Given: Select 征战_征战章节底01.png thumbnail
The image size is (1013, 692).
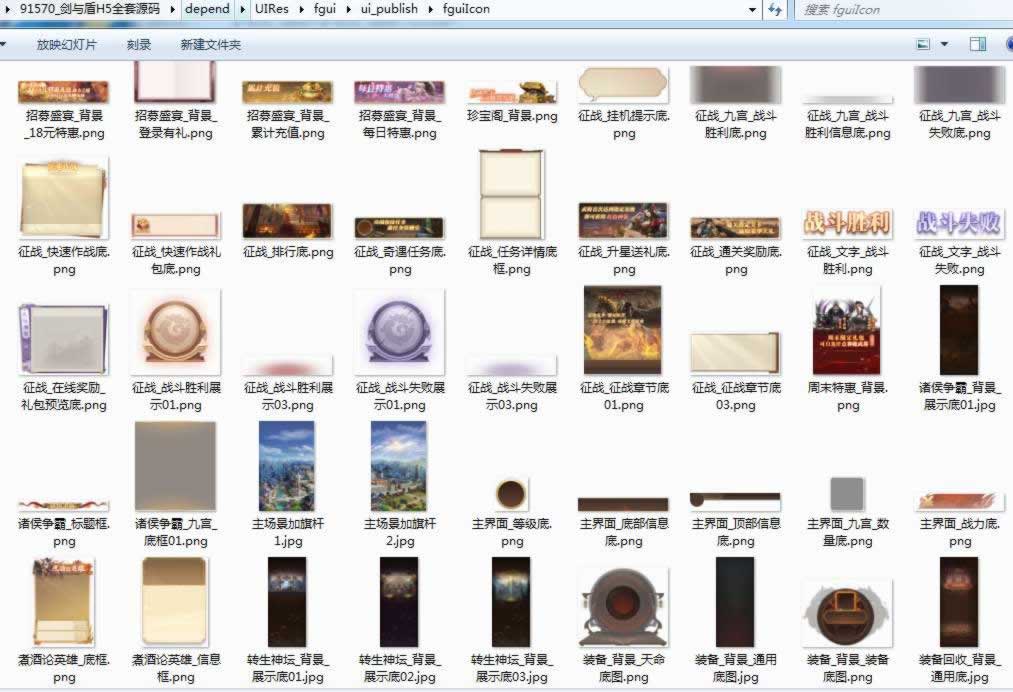Looking at the screenshot, I should (x=623, y=330).
